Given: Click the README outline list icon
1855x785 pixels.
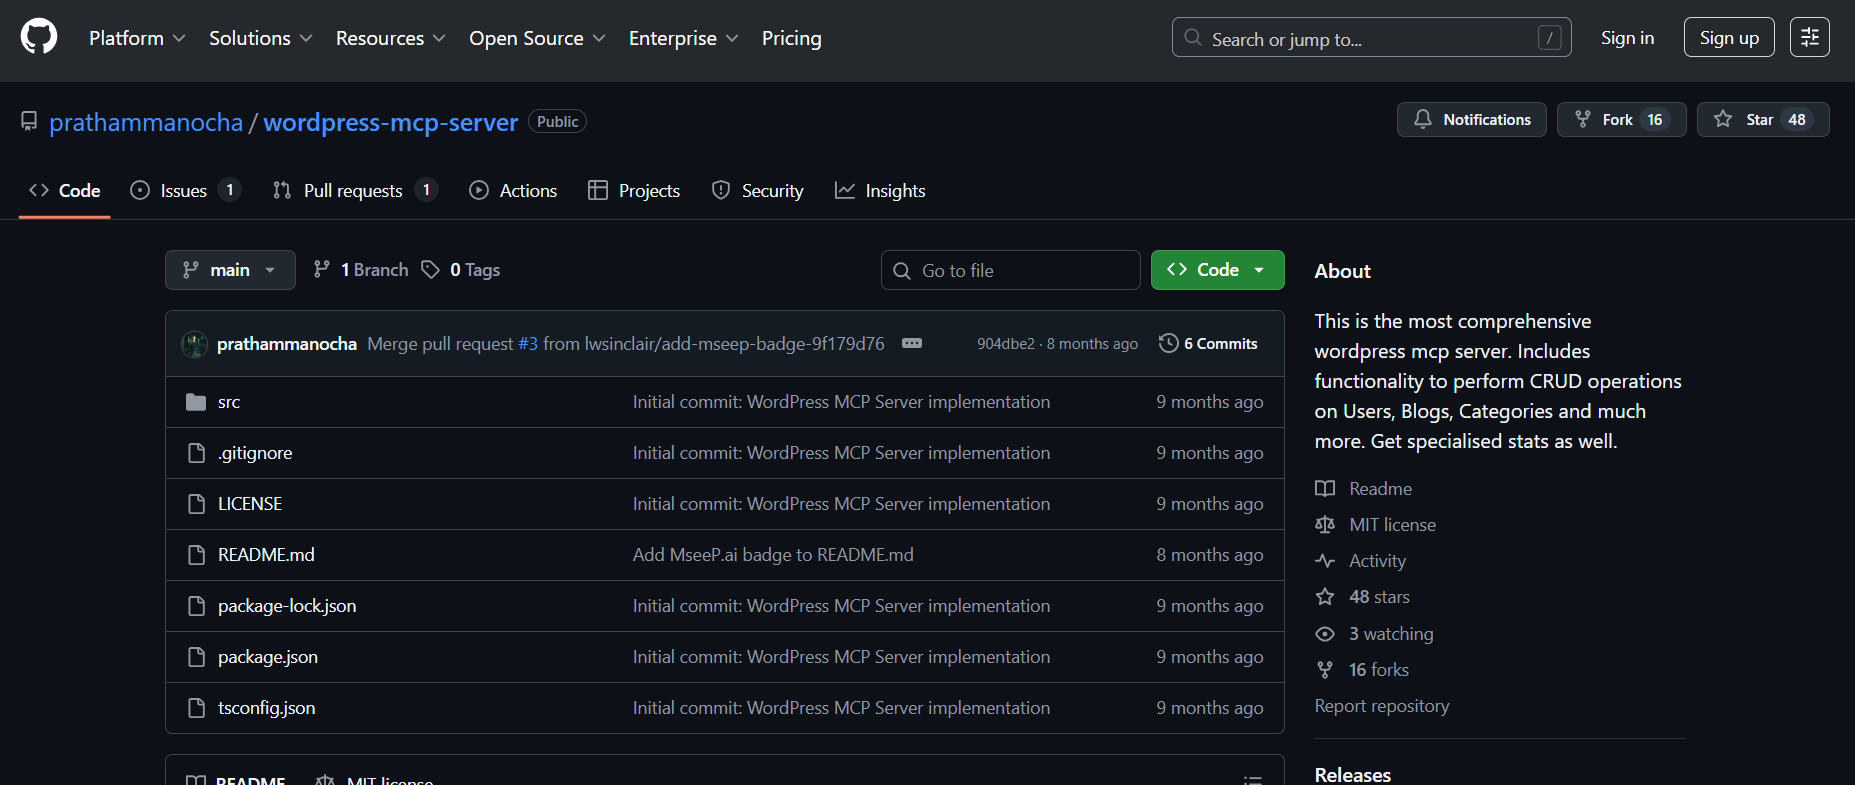Looking at the screenshot, I should [1252, 780].
